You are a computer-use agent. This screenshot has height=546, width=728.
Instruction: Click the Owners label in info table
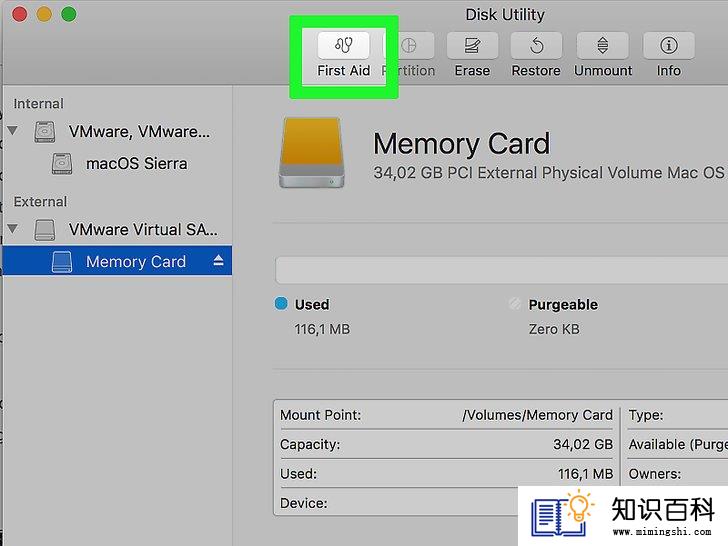(x=655, y=474)
